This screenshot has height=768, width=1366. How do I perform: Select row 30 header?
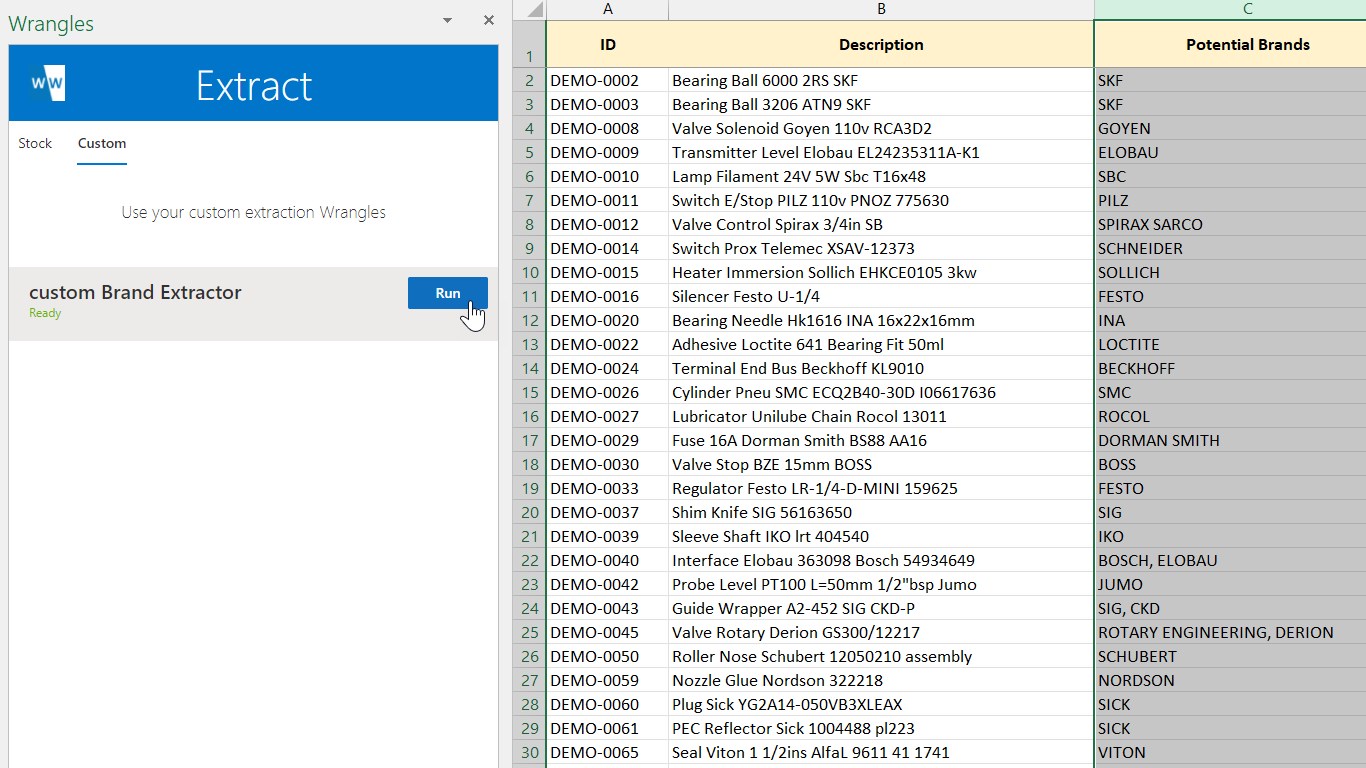tap(530, 752)
